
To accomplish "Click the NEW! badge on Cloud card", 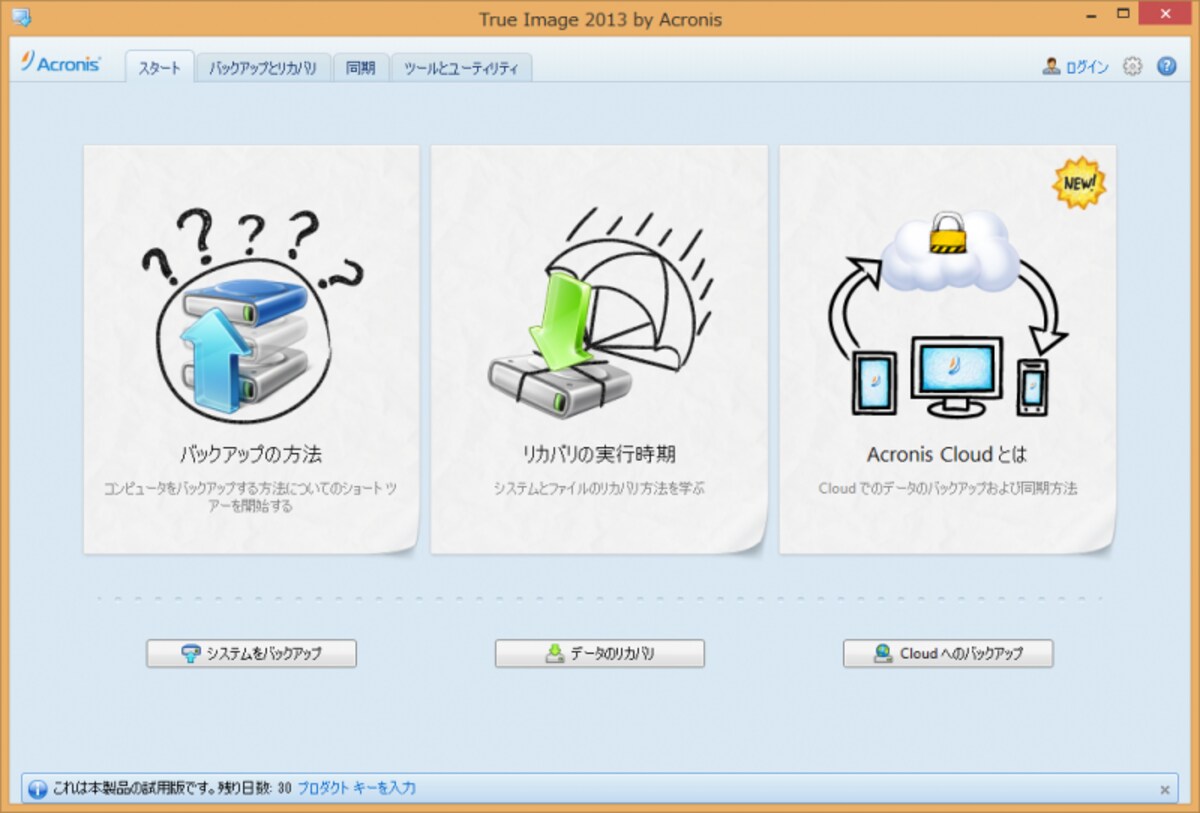I will click(1078, 182).
